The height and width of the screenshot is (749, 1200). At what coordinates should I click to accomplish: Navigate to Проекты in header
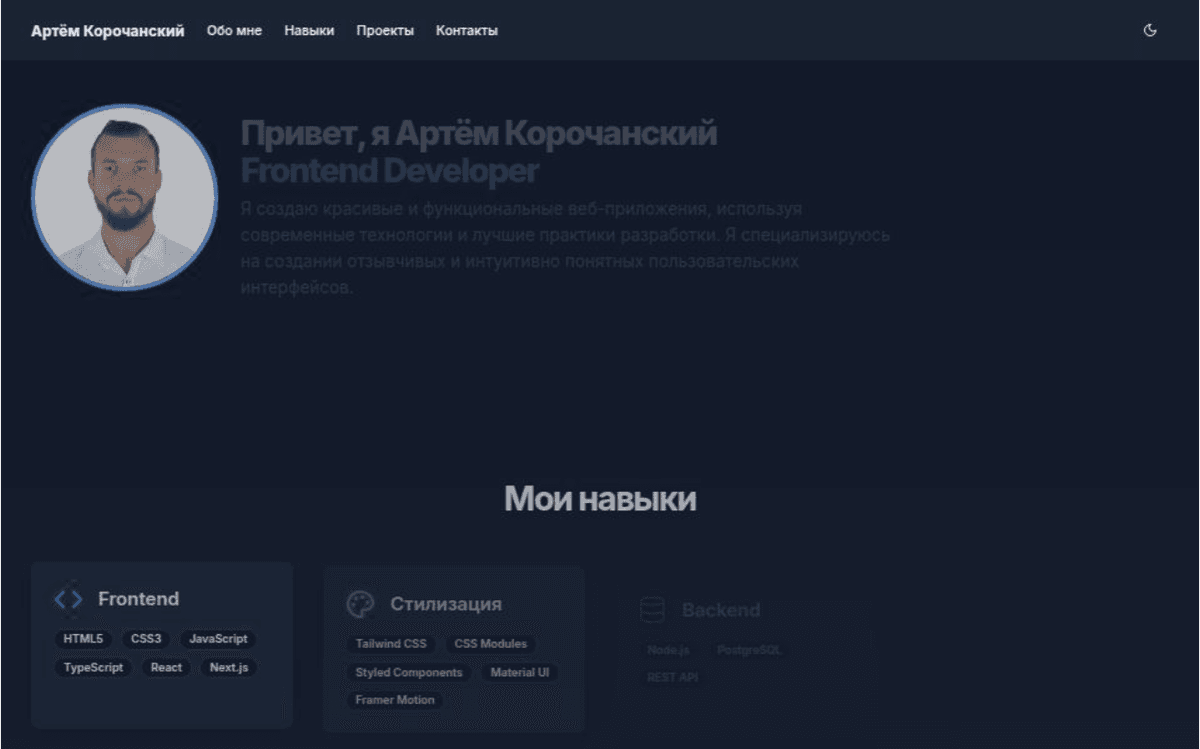pos(385,31)
